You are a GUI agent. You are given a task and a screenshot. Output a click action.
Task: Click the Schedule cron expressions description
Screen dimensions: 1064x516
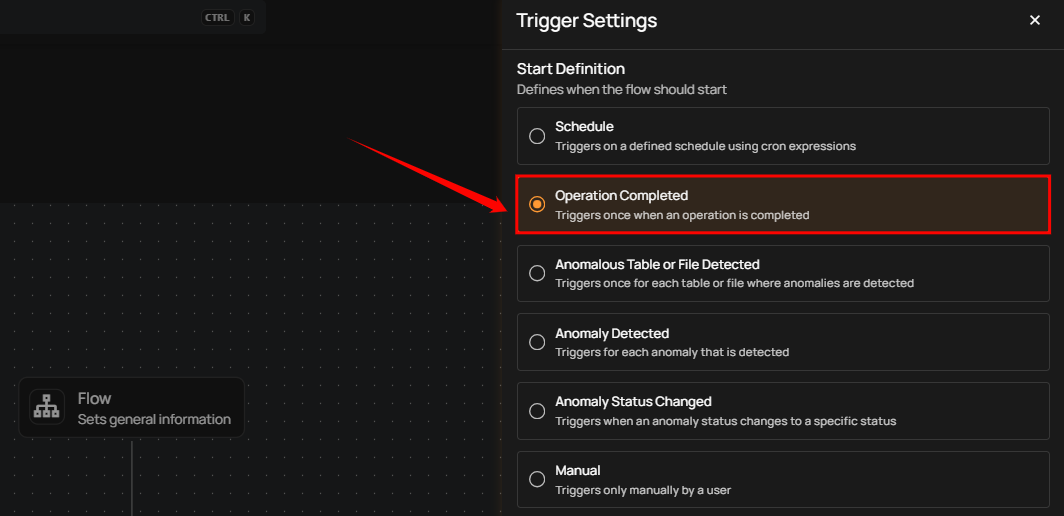[705, 146]
